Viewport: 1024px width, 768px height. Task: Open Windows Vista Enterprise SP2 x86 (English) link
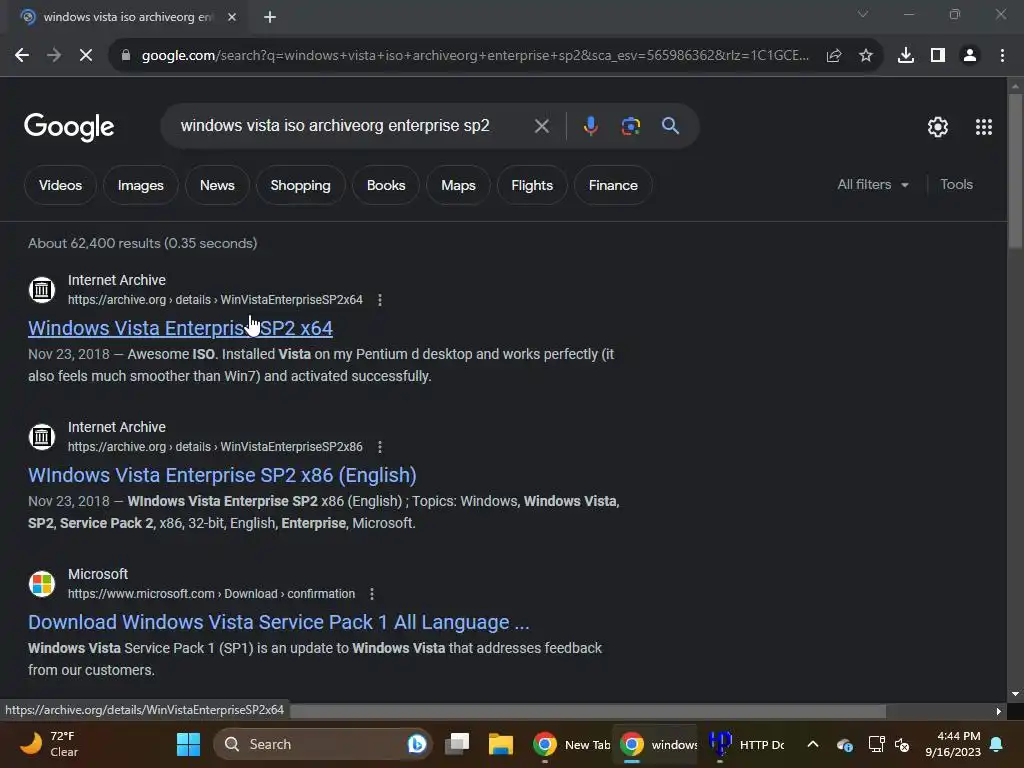click(222, 475)
